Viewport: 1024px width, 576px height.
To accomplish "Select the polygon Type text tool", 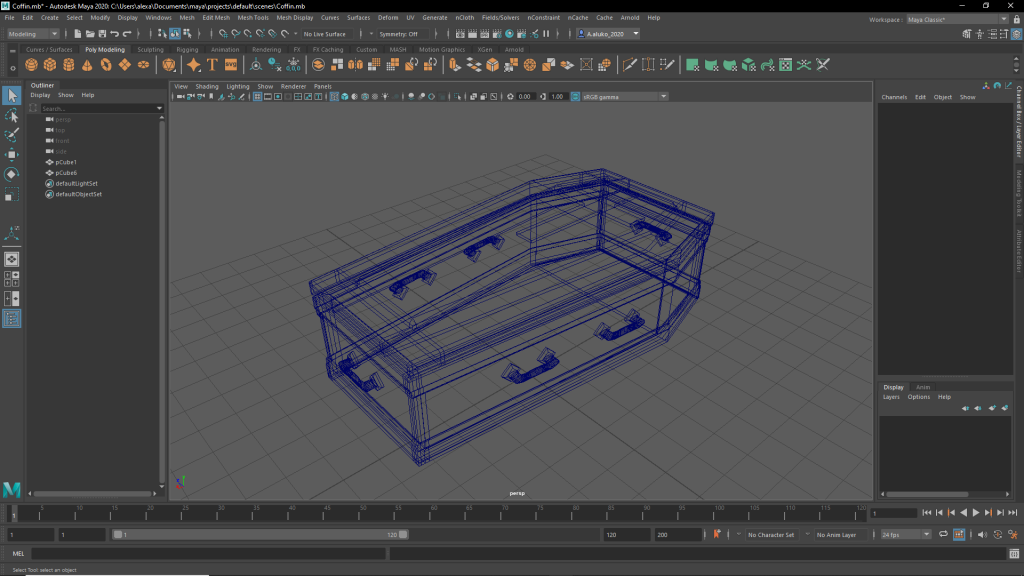I will (212, 65).
